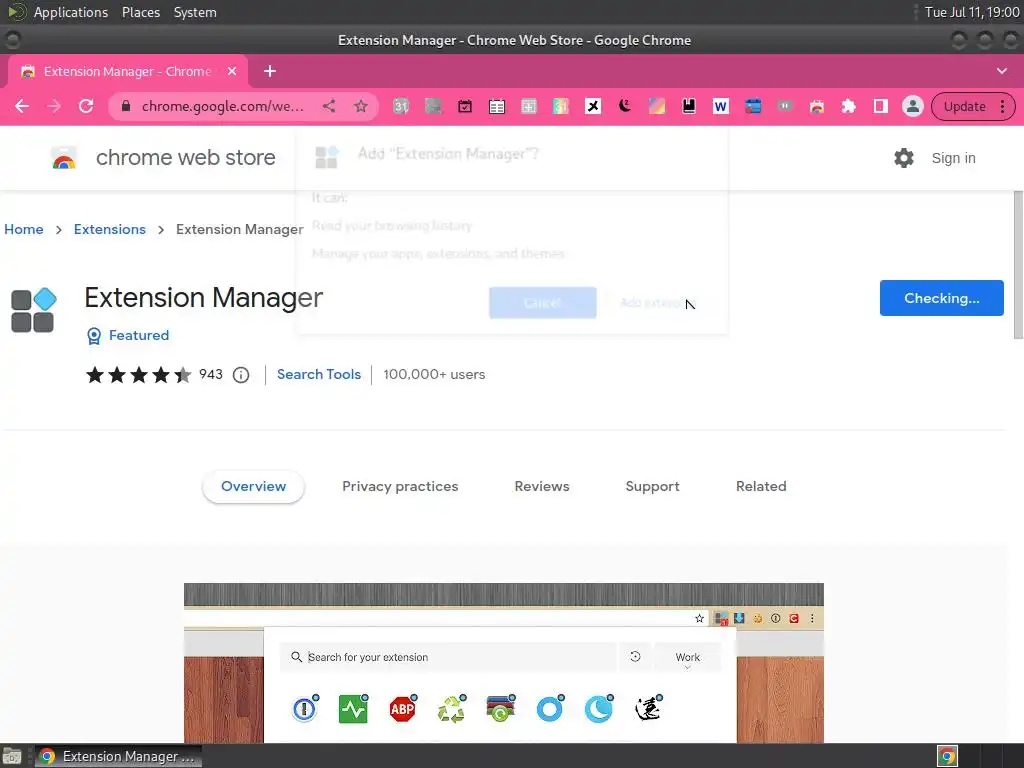Click the Sign in link
Screen dimensions: 1024x768
coord(953,158)
